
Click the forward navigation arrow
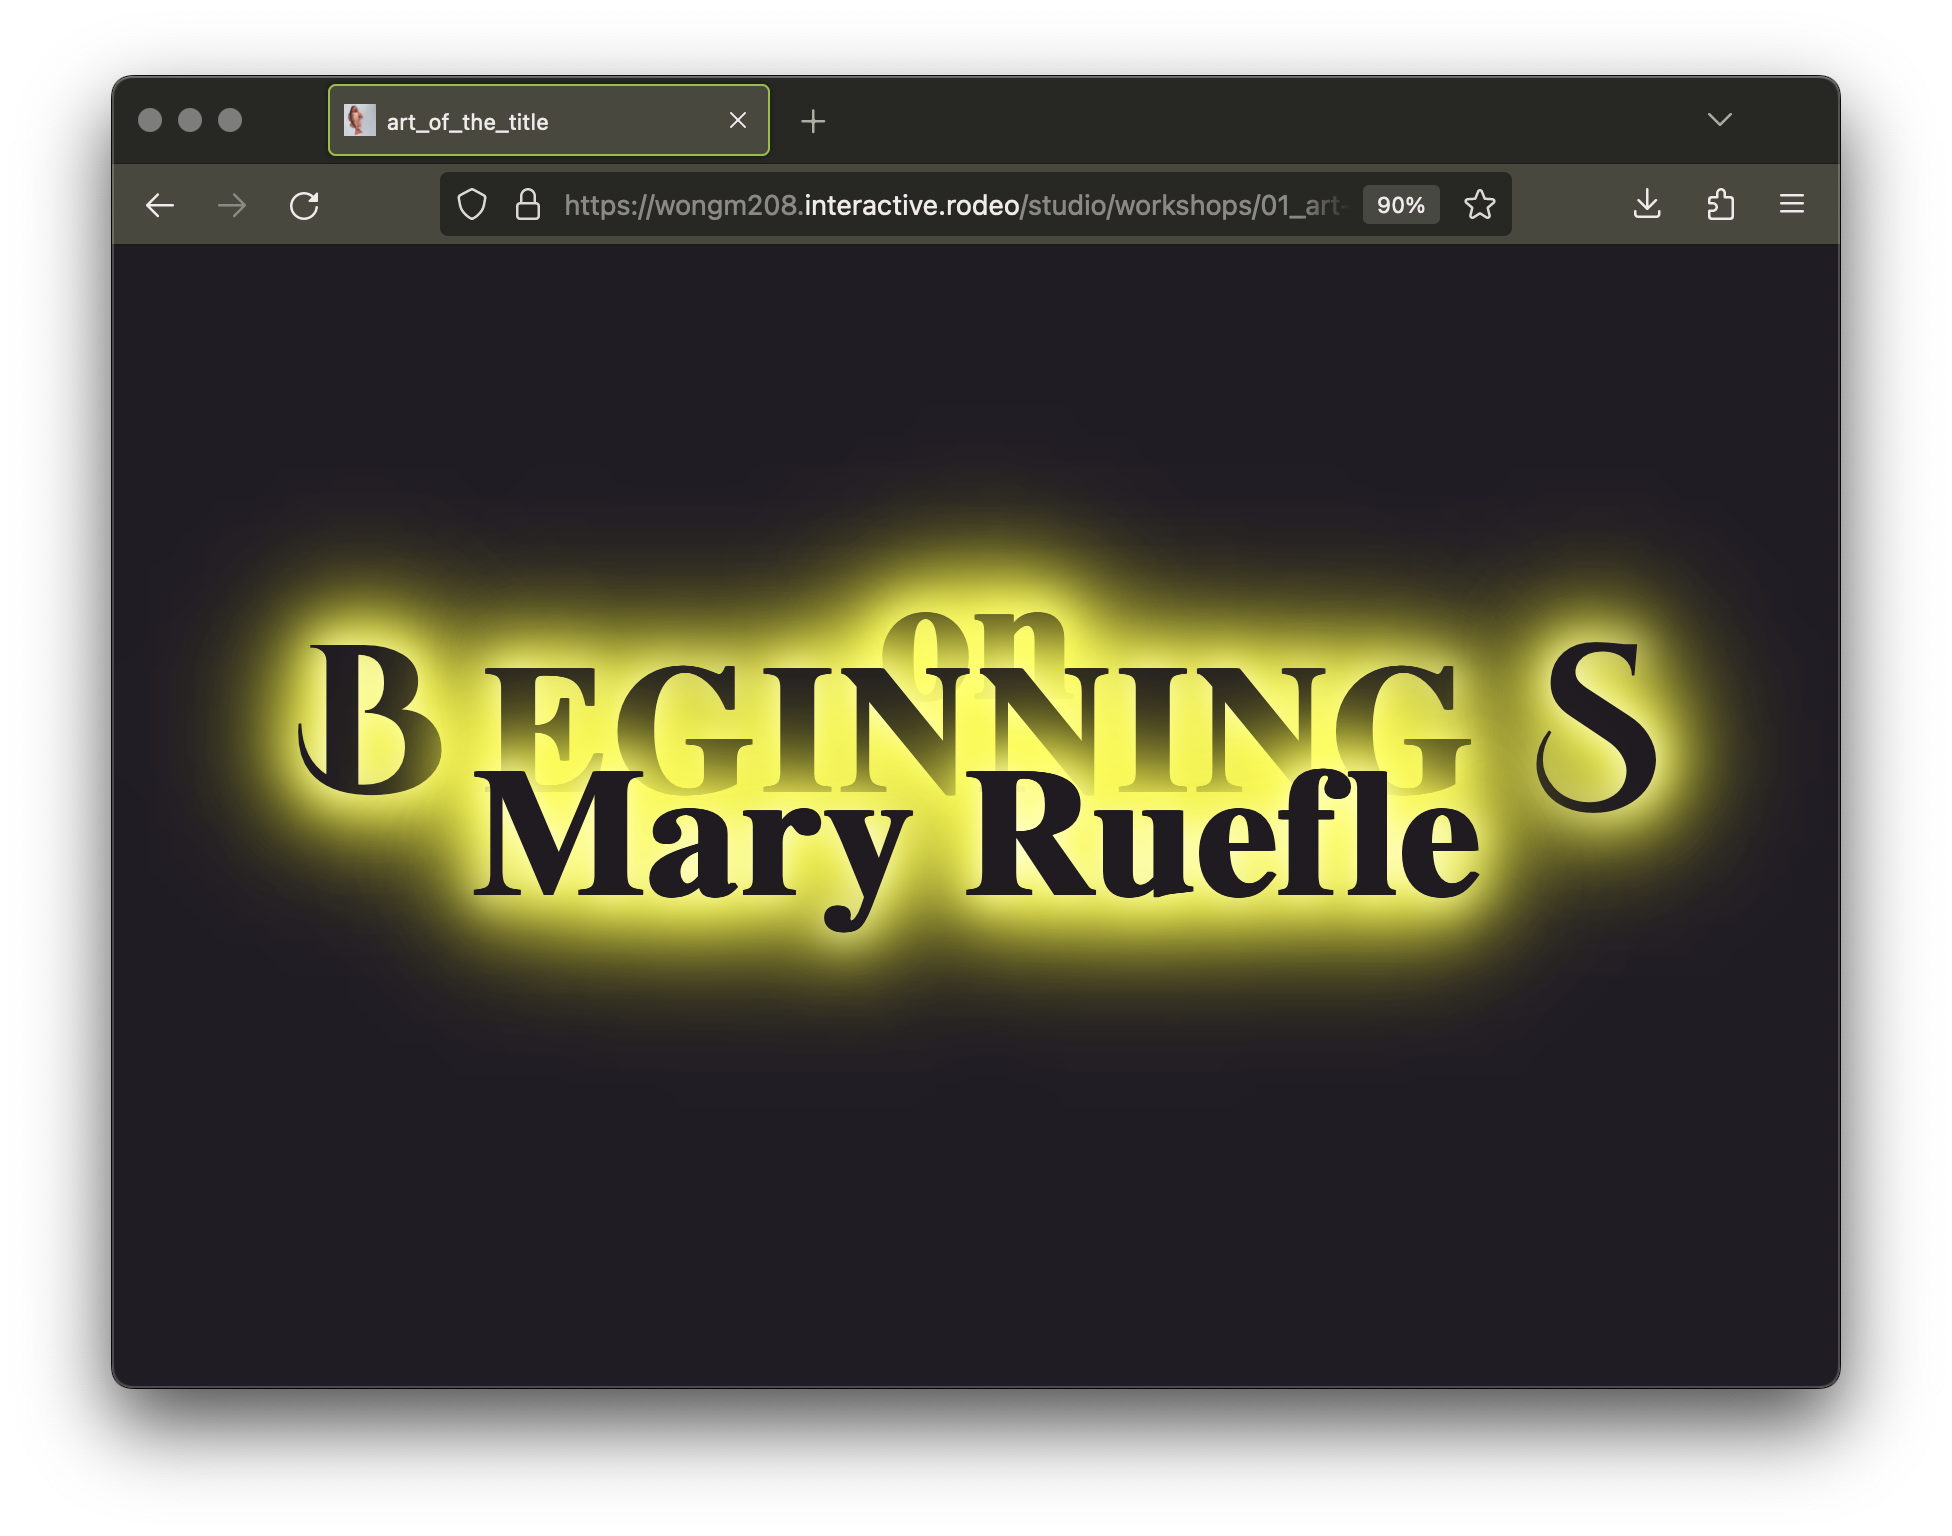[232, 206]
